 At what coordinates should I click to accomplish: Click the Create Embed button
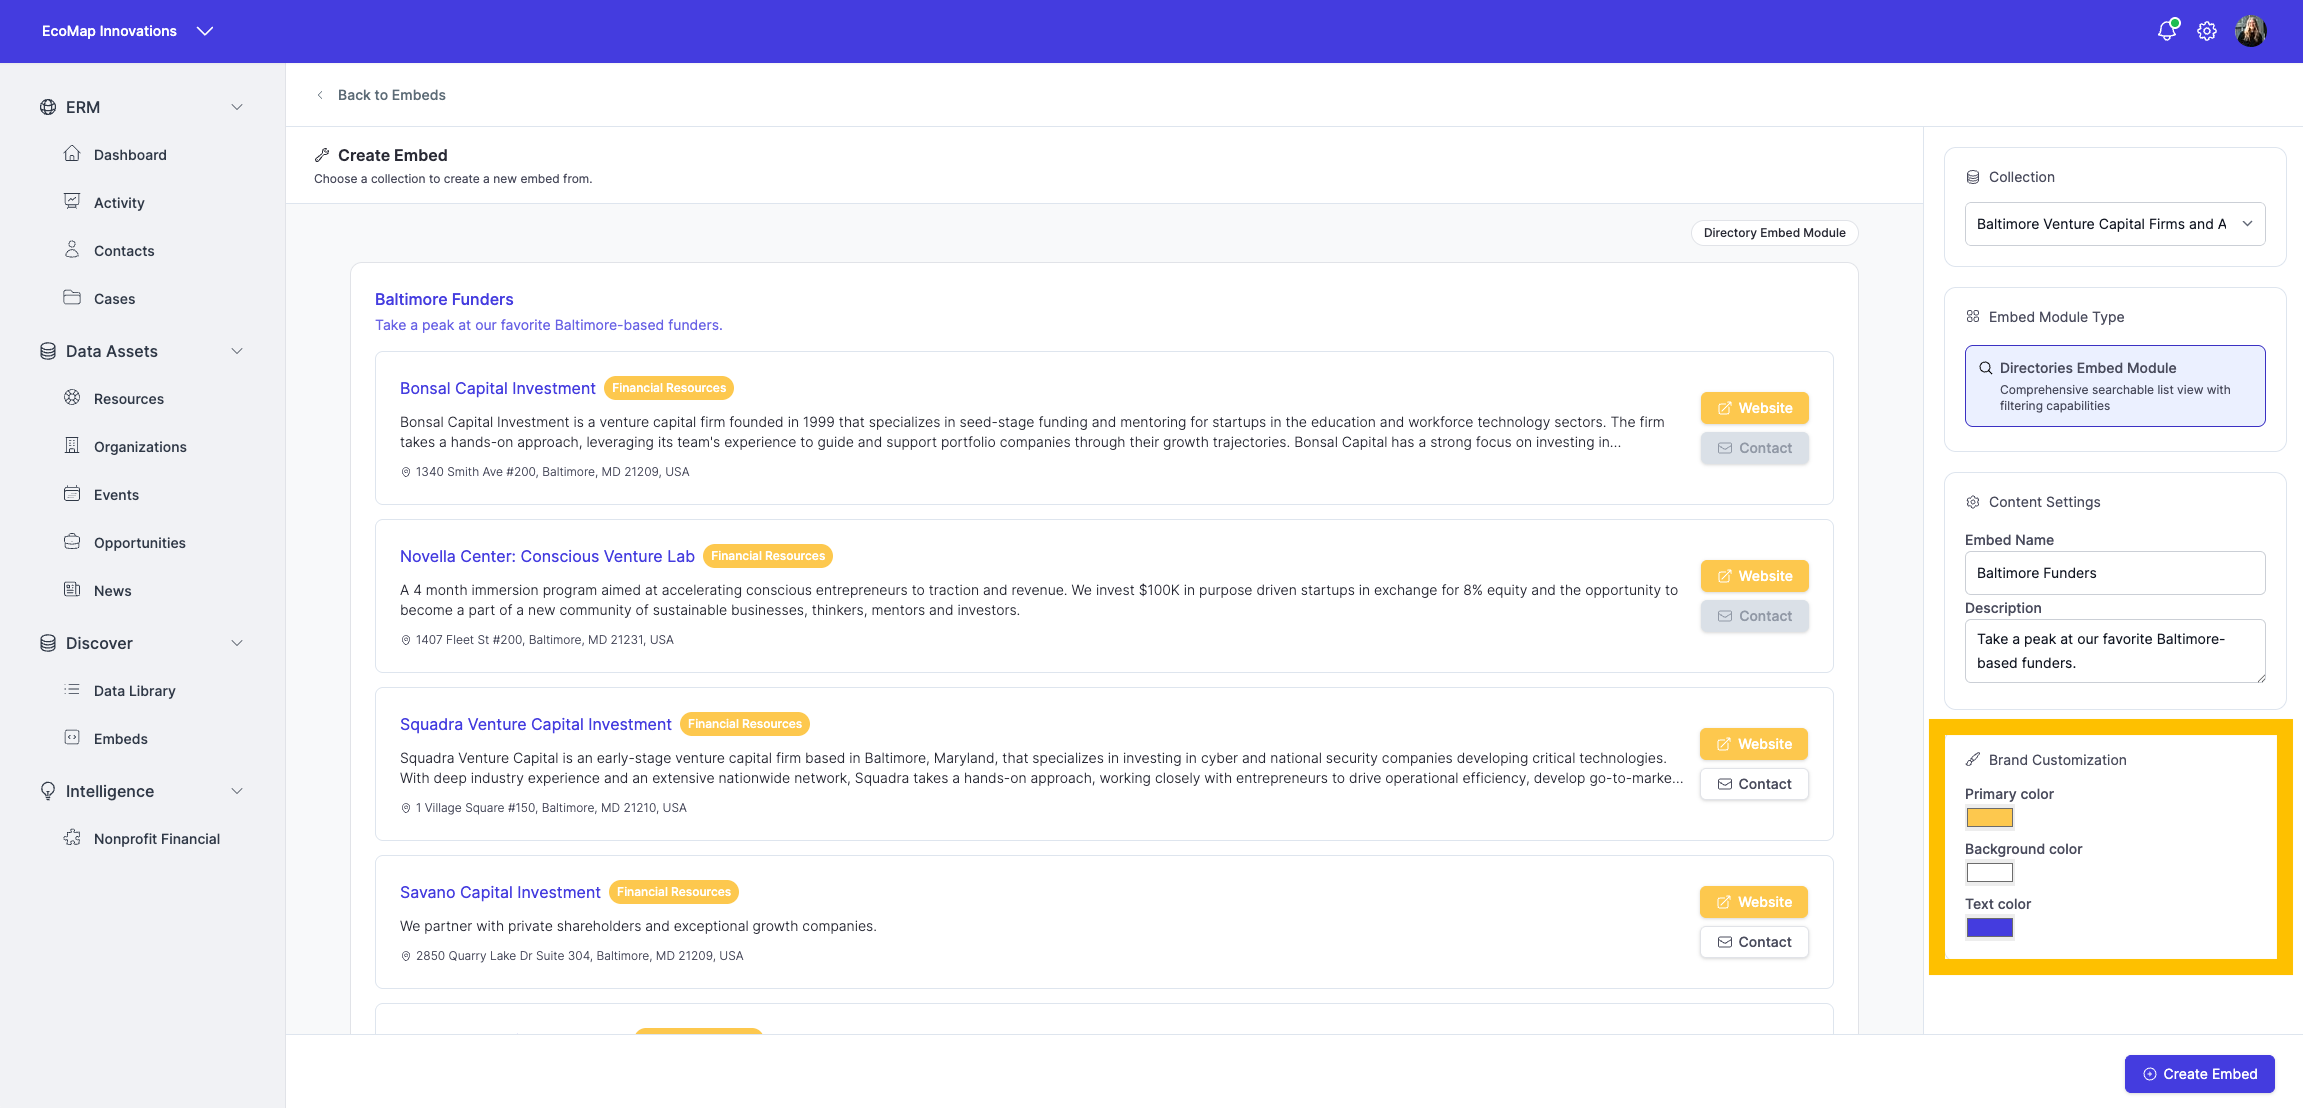[2200, 1074]
